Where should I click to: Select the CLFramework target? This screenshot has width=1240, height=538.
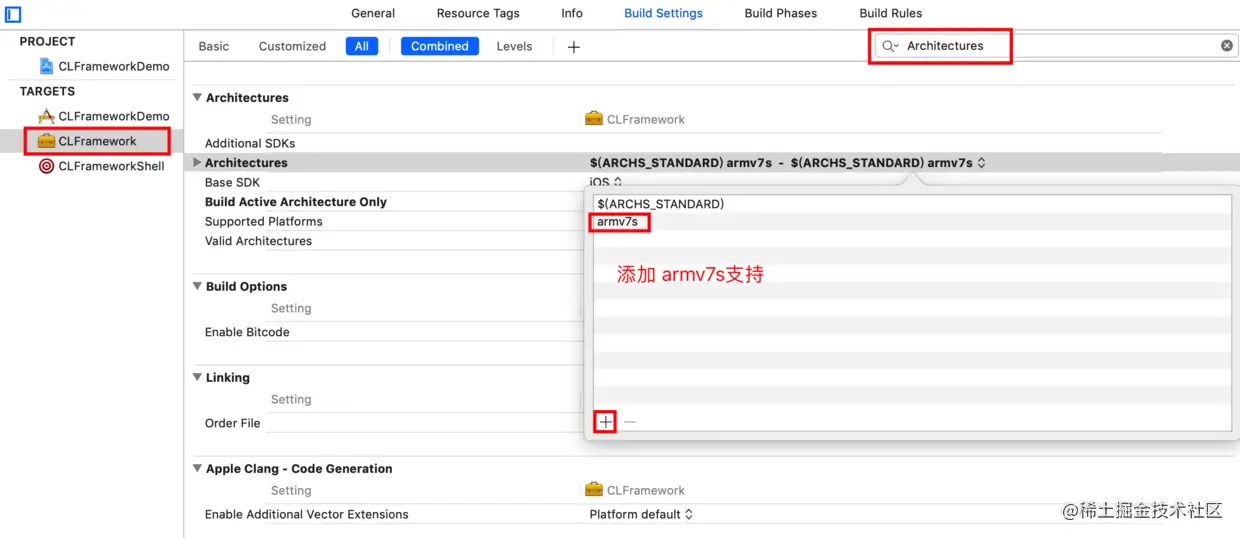[97, 141]
